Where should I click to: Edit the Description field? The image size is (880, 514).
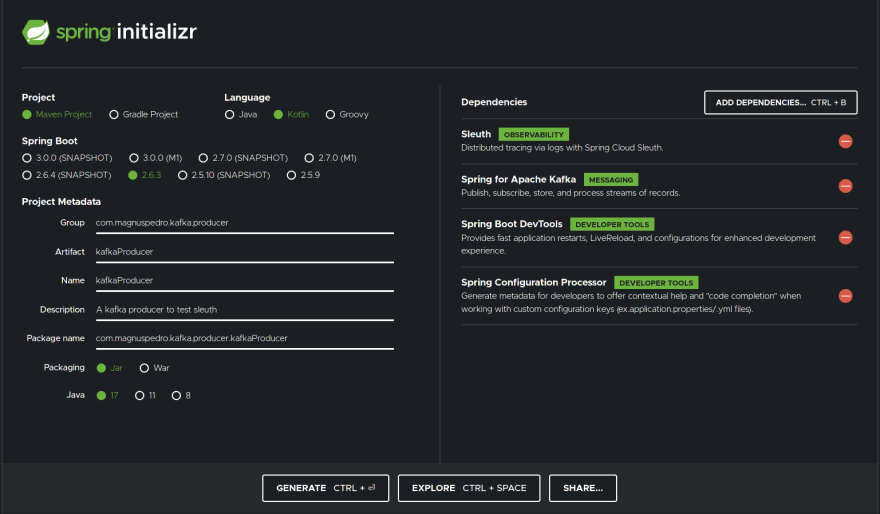tap(245, 310)
